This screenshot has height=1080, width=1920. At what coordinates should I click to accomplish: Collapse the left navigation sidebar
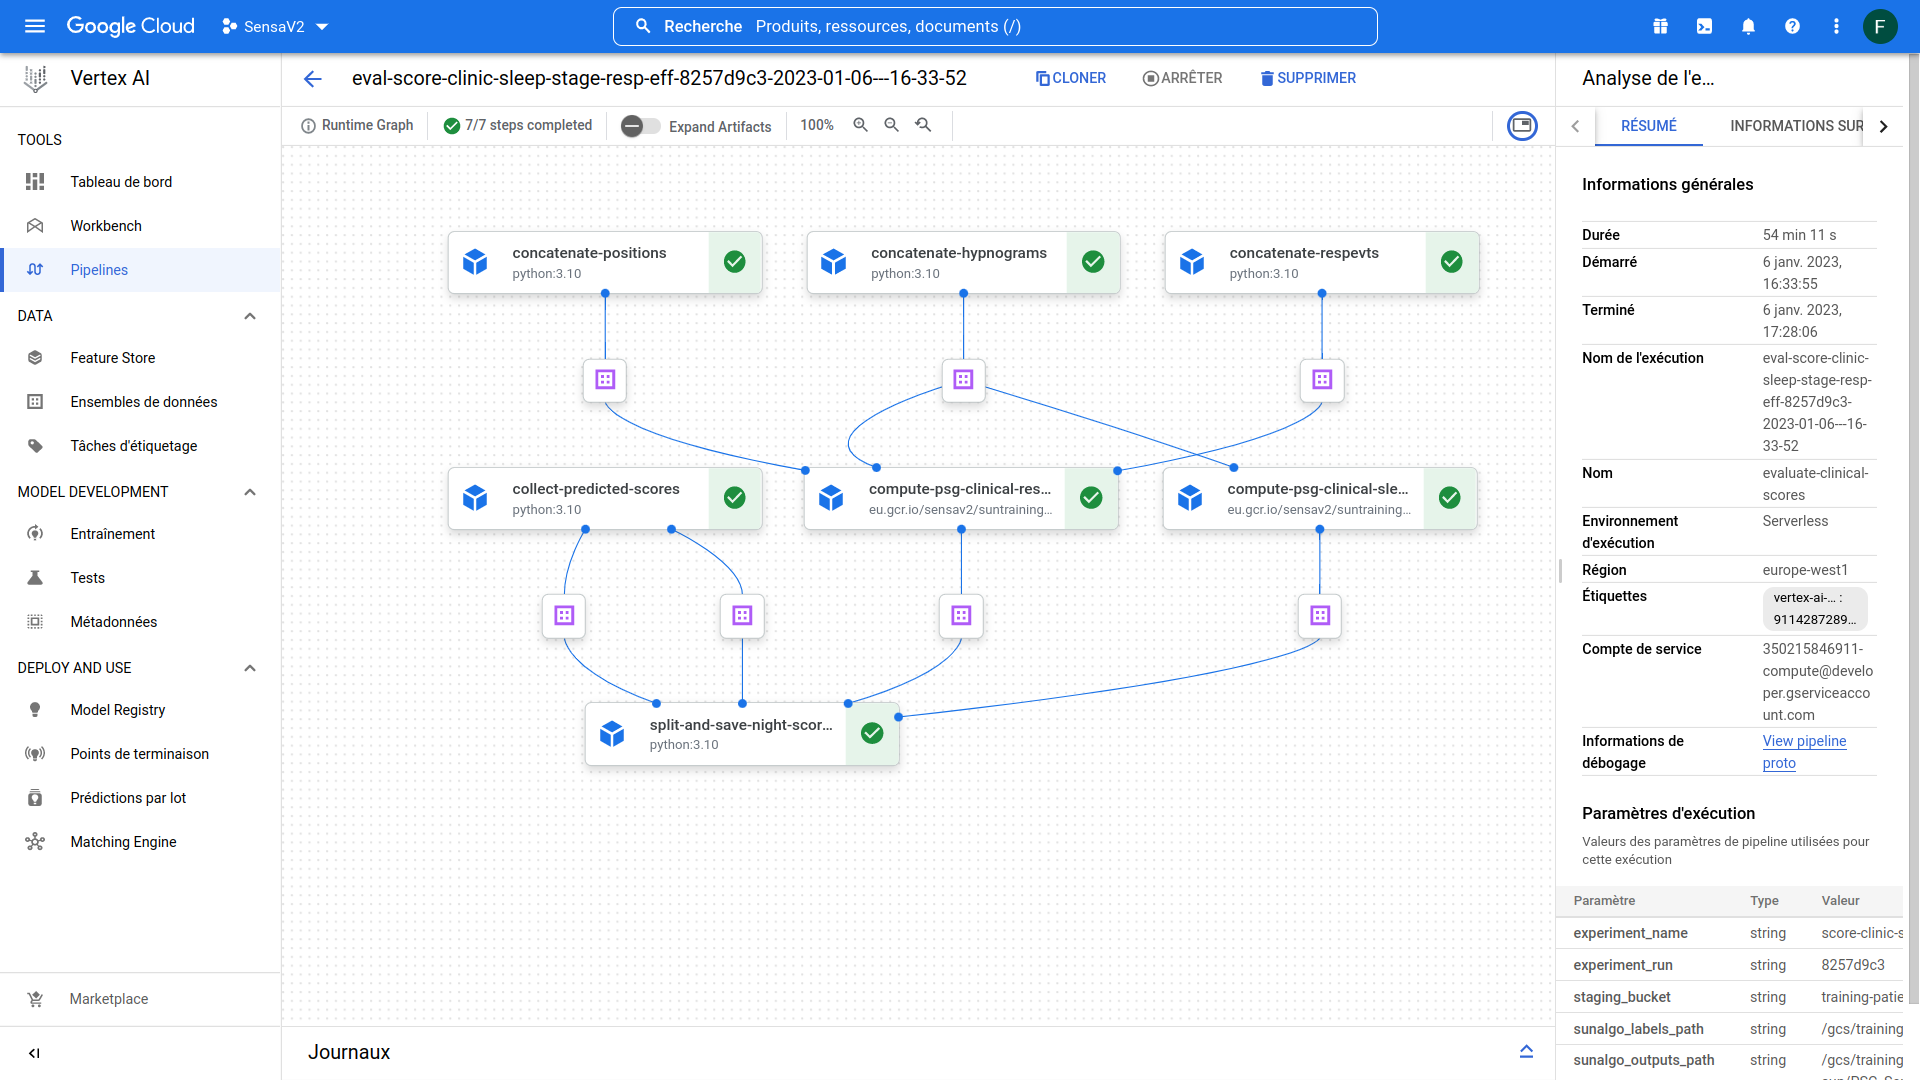click(34, 1053)
